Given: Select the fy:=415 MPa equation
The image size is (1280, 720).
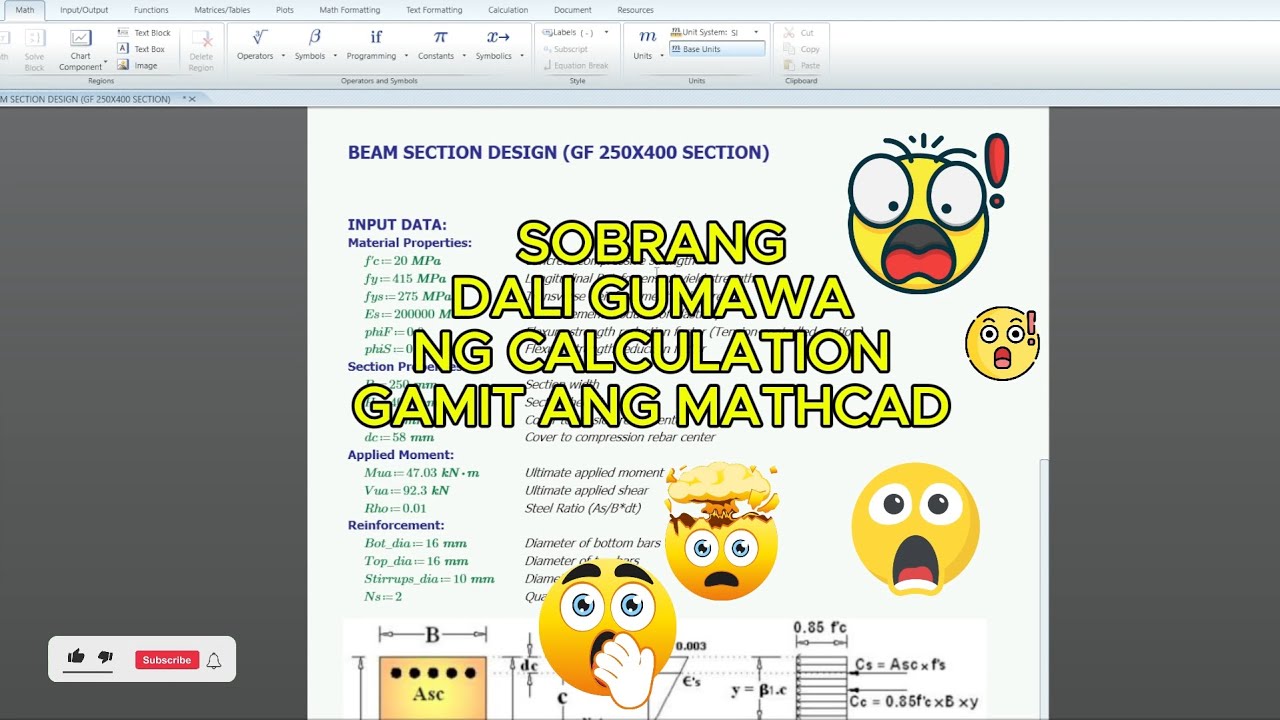Looking at the screenshot, I should click(405, 279).
